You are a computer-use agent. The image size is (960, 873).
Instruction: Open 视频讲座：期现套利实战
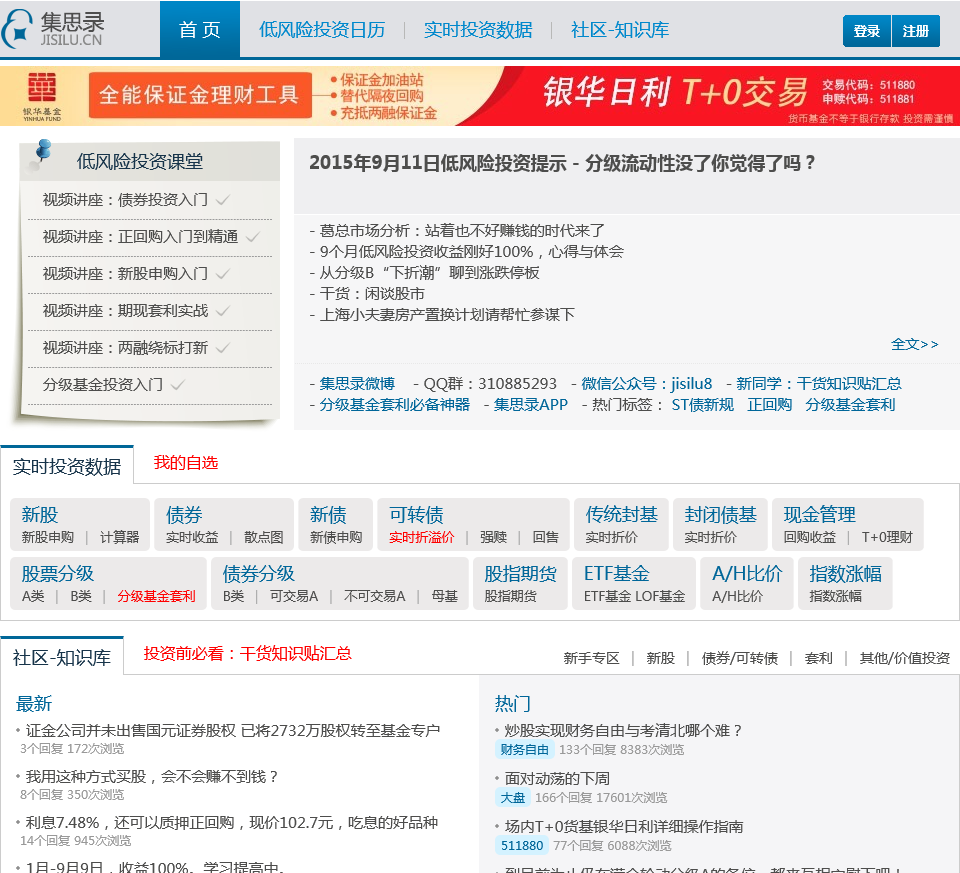pyautogui.click(x=126, y=310)
